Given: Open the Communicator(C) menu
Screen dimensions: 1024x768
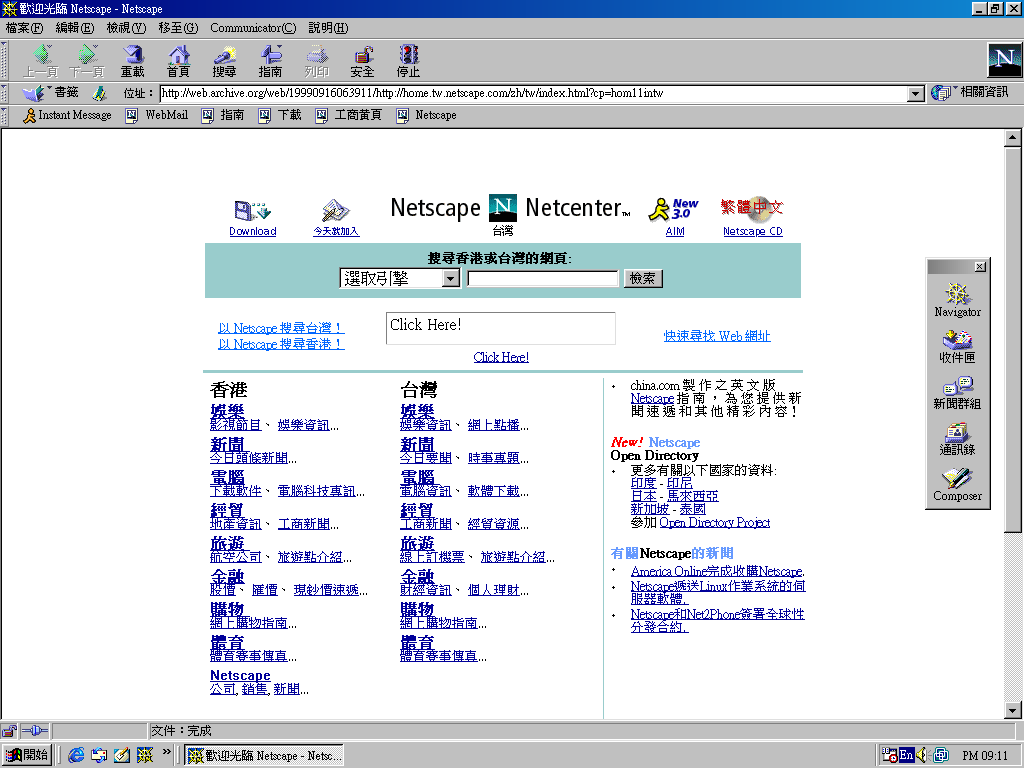Looking at the screenshot, I should click(x=253, y=28).
